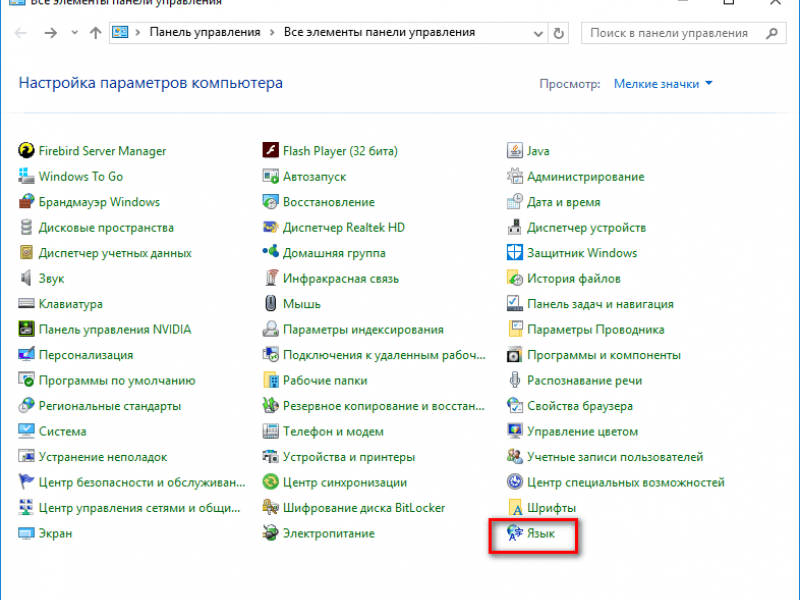Click the История файлов icon
The image size is (800, 600).
pos(515,278)
